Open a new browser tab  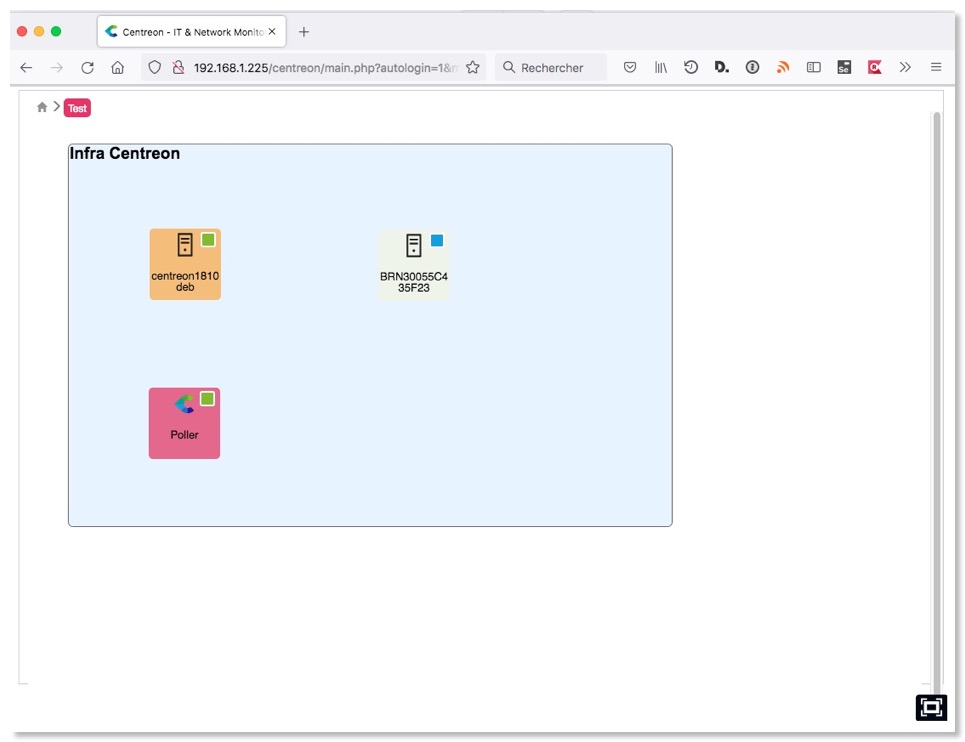point(304,32)
